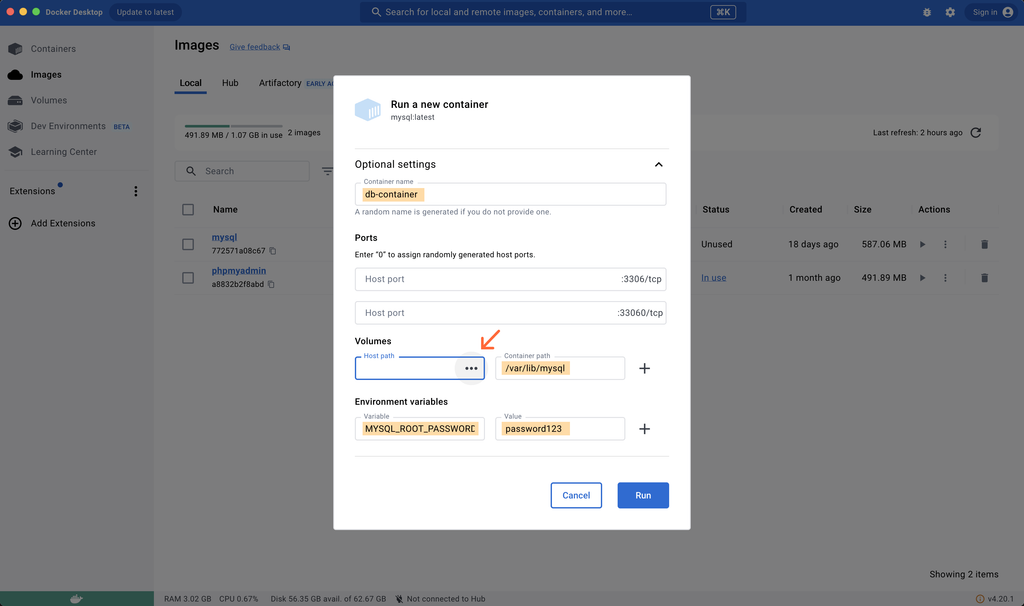Open the Troubleshoot bug icon
Viewport: 1024px width, 606px height.
pyautogui.click(x=926, y=13)
